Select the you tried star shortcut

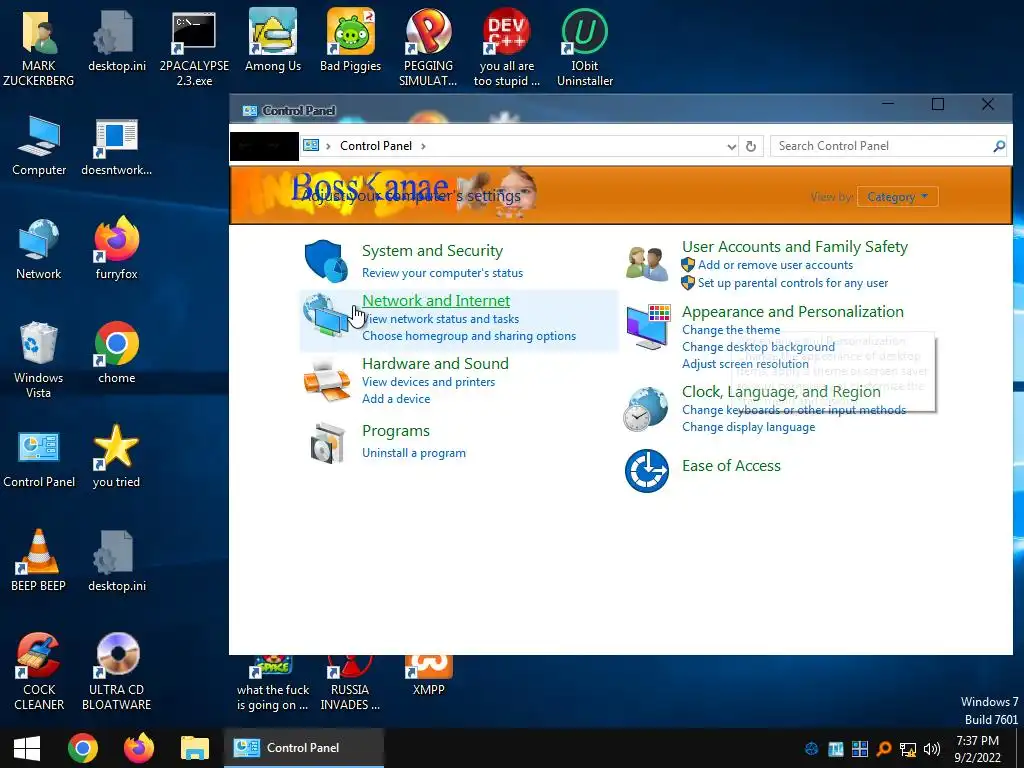[x=116, y=456]
